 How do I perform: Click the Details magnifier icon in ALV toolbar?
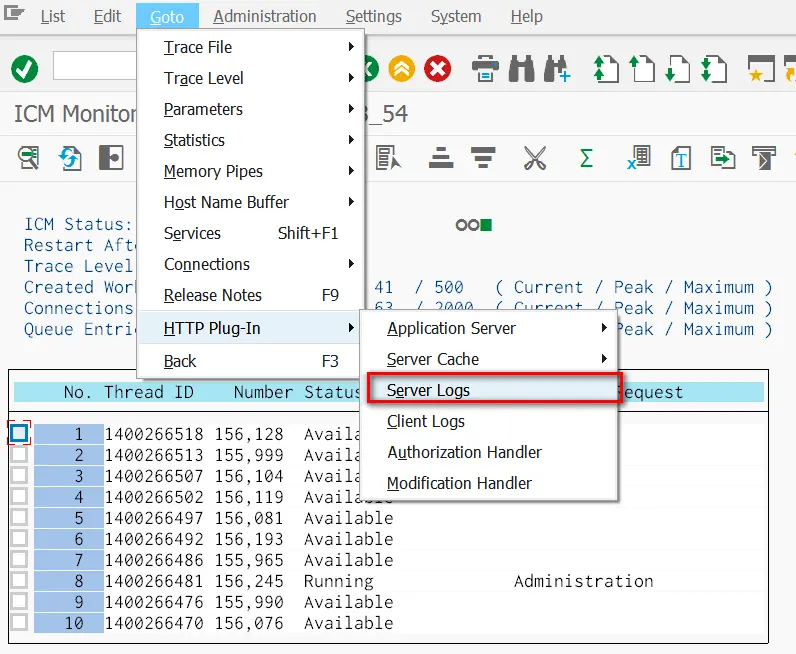[28, 158]
